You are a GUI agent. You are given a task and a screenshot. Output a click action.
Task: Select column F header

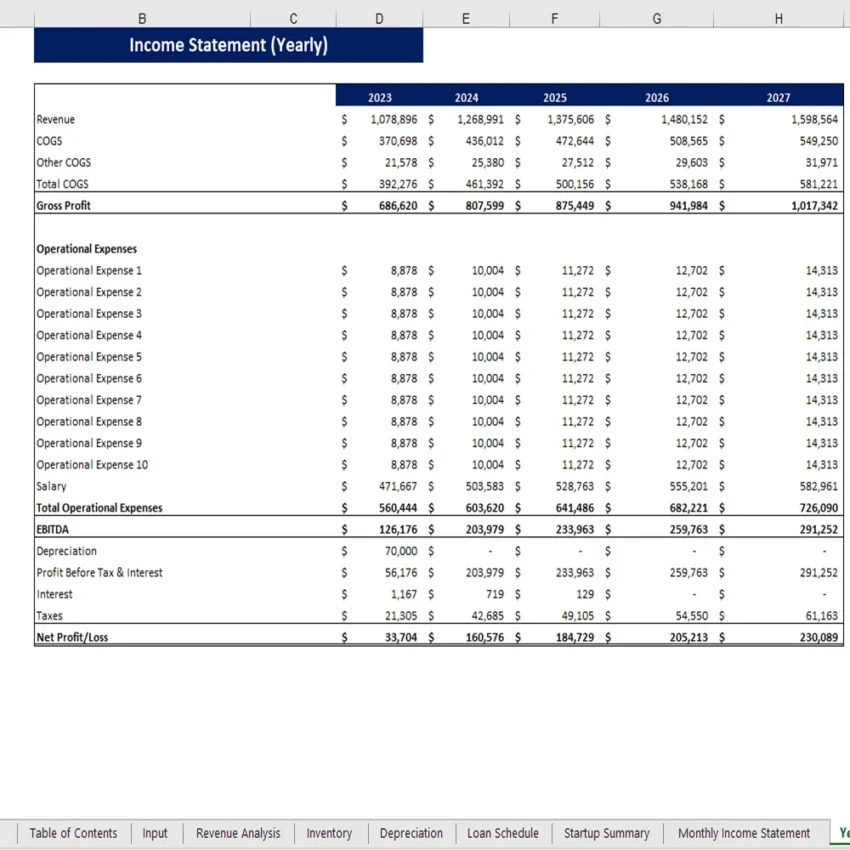coord(554,19)
